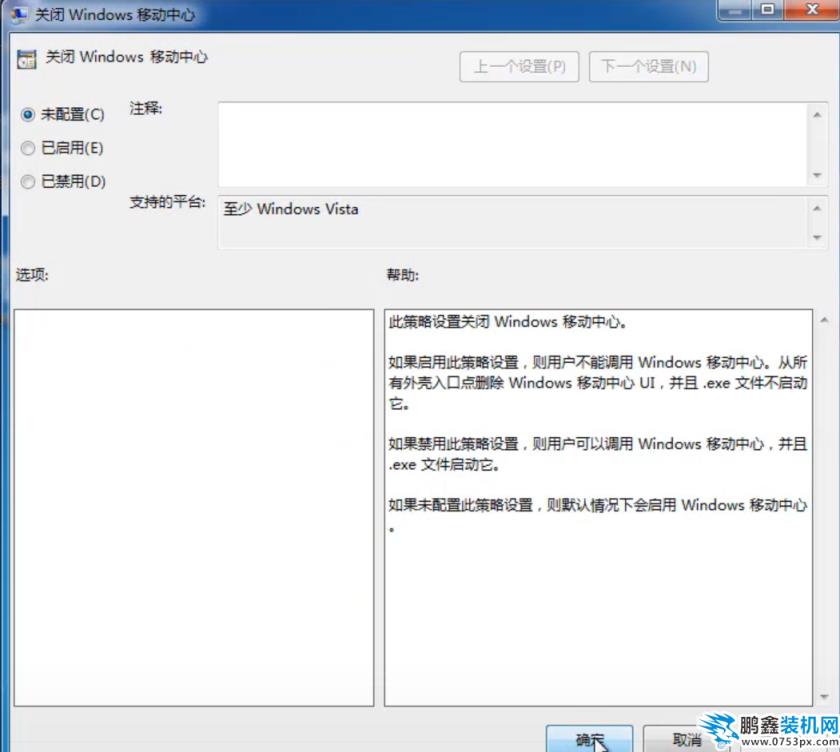Close the 关闭 Windows 移动中心 dialog window
This screenshot has height=752, width=840.
coord(812,10)
